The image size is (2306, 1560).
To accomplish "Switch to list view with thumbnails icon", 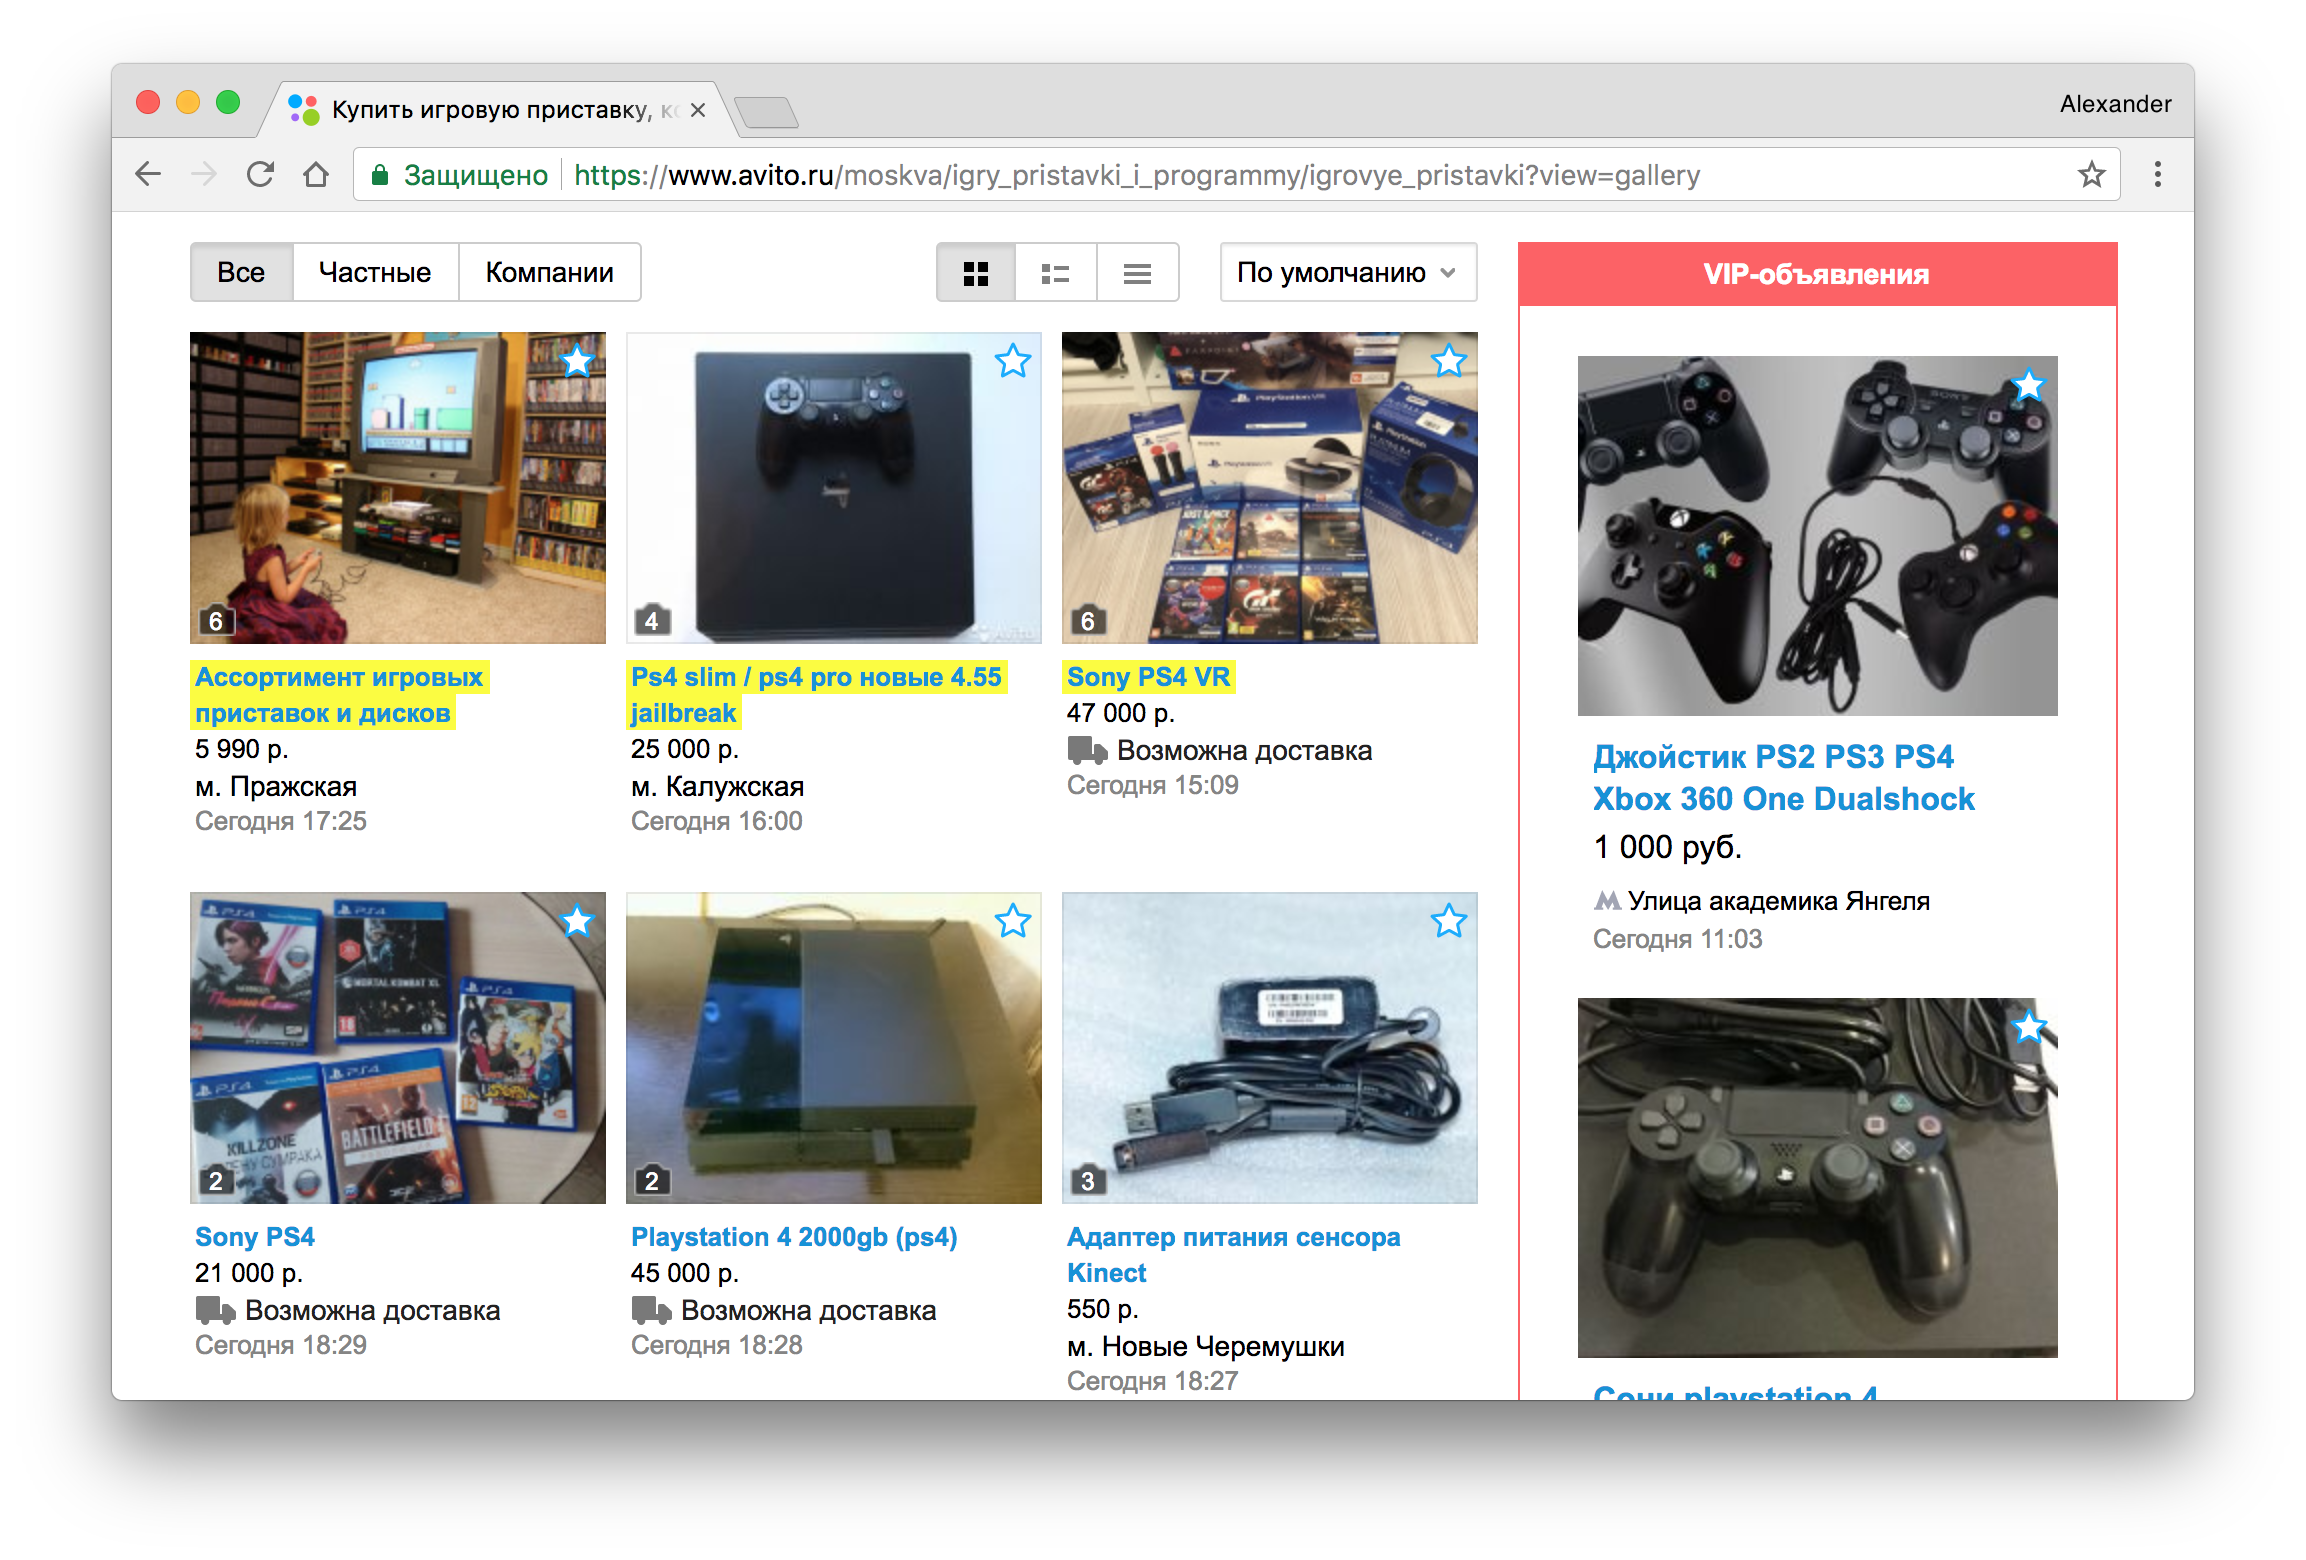I will click(x=1055, y=273).
